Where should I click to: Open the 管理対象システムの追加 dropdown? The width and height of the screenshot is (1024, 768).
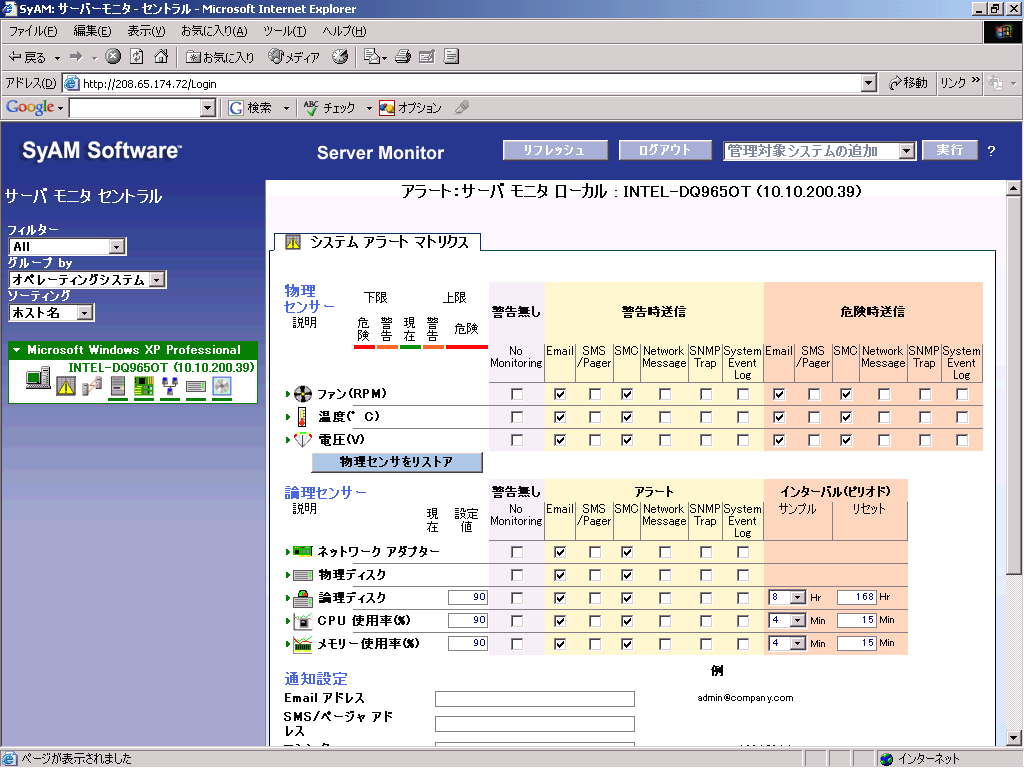point(906,151)
